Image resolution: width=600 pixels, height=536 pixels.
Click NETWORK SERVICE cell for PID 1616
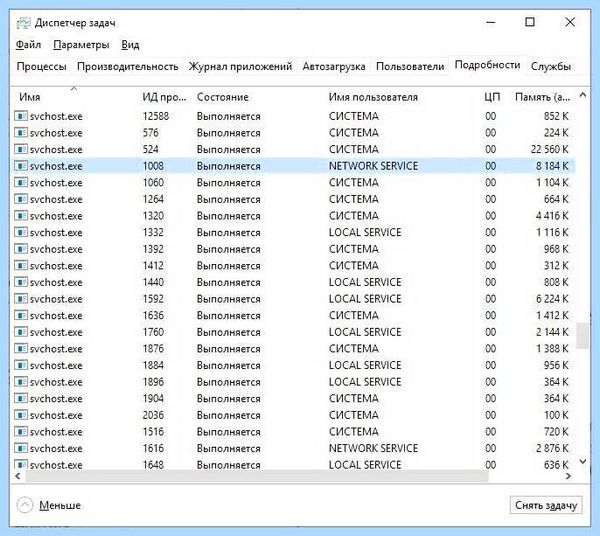[x=373, y=448]
